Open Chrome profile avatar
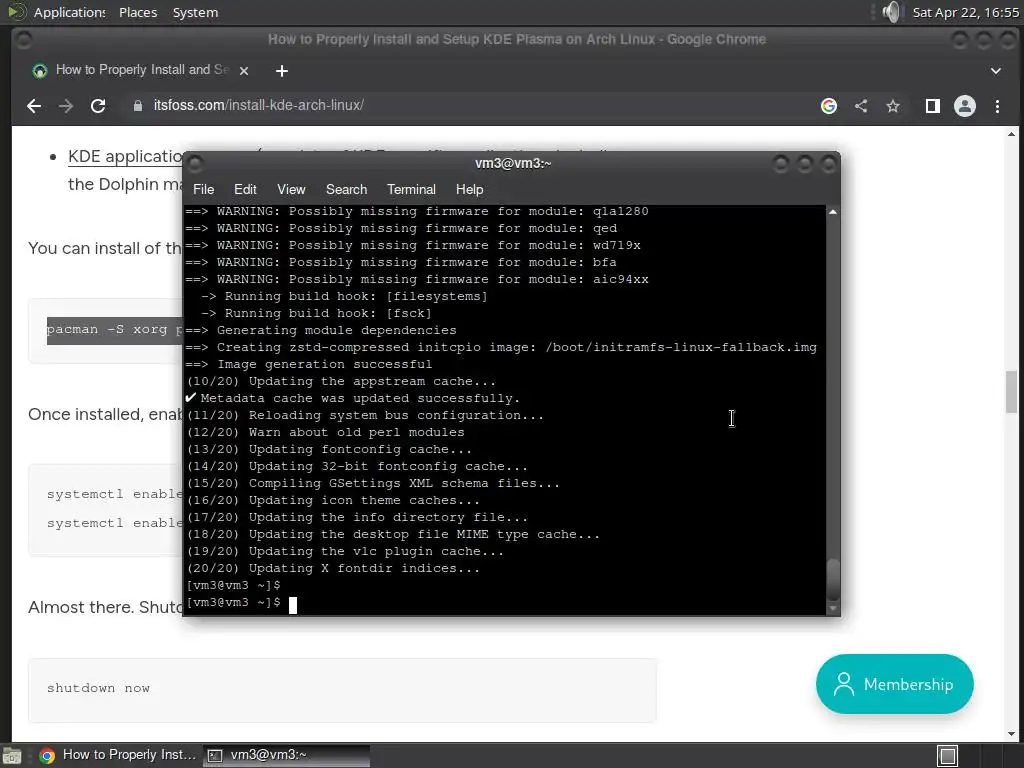The width and height of the screenshot is (1024, 768). click(965, 106)
